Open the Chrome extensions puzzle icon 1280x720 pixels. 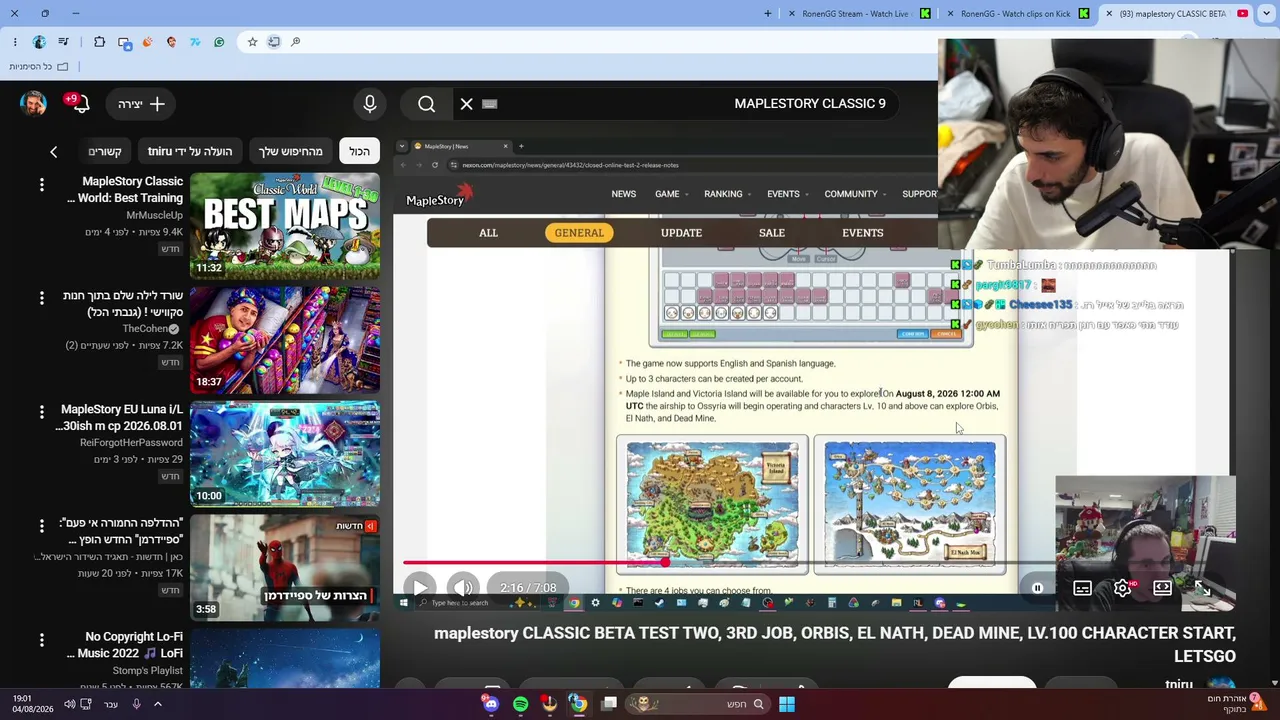(99, 42)
